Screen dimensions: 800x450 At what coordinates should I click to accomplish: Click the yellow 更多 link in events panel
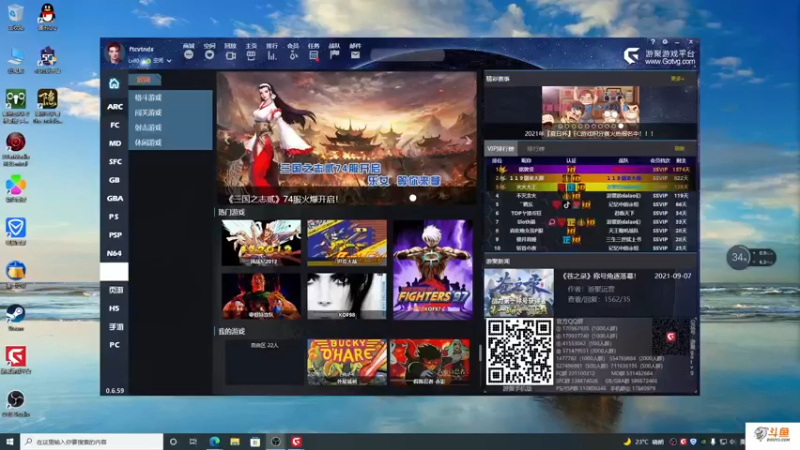(677, 79)
